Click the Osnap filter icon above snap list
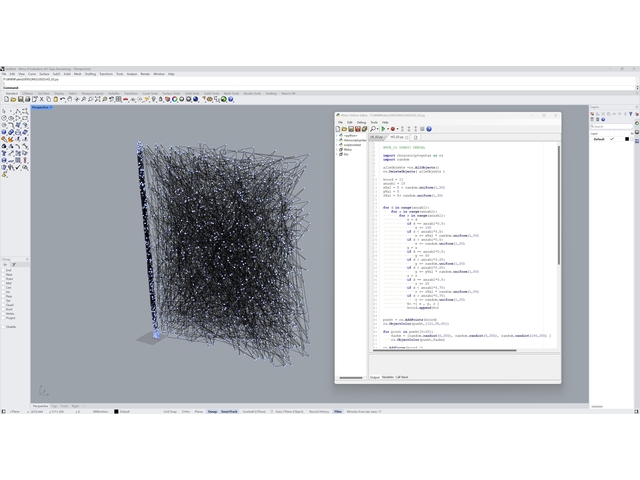Image resolution: width=640 pixels, height=480 pixels. point(13,264)
